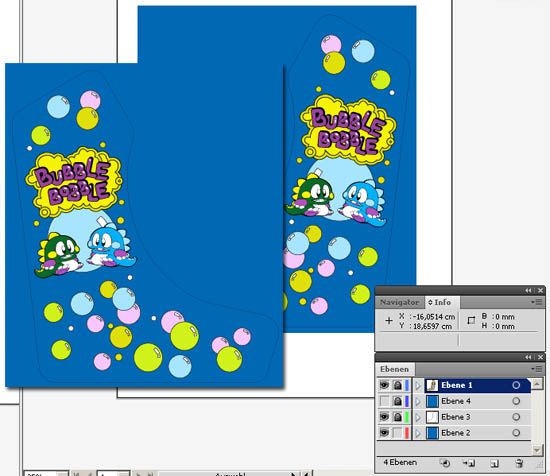Image resolution: width=550 pixels, height=476 pixels.
Task: Click the Ebenen scrollbar up arrow
Action: 537,383
